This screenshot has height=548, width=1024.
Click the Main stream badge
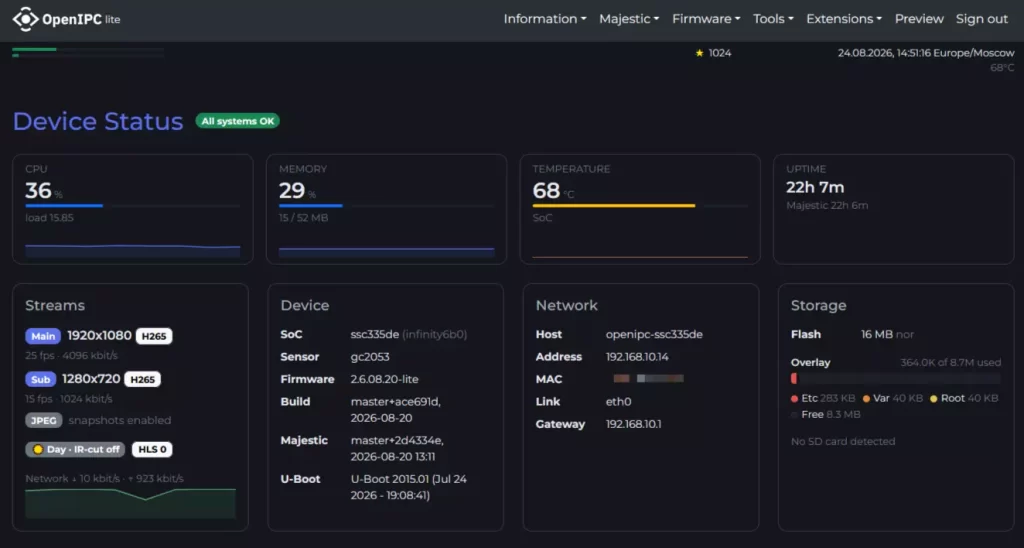43,336
